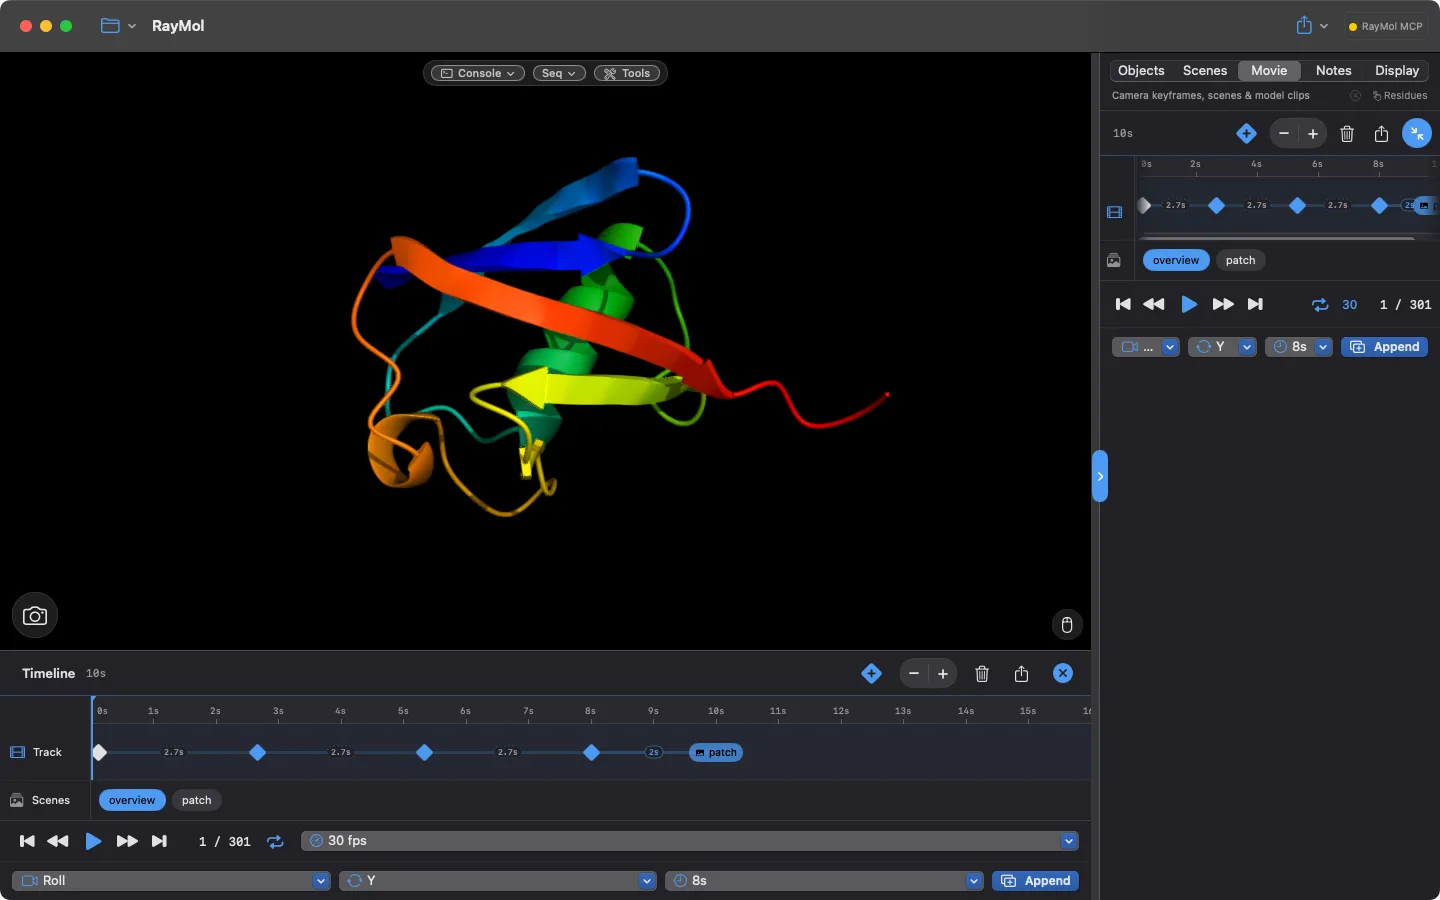Click the film track icon in the Movie panel
Image resolution: width=1440 pixels, height=900 pixels.
[1114, 212]
